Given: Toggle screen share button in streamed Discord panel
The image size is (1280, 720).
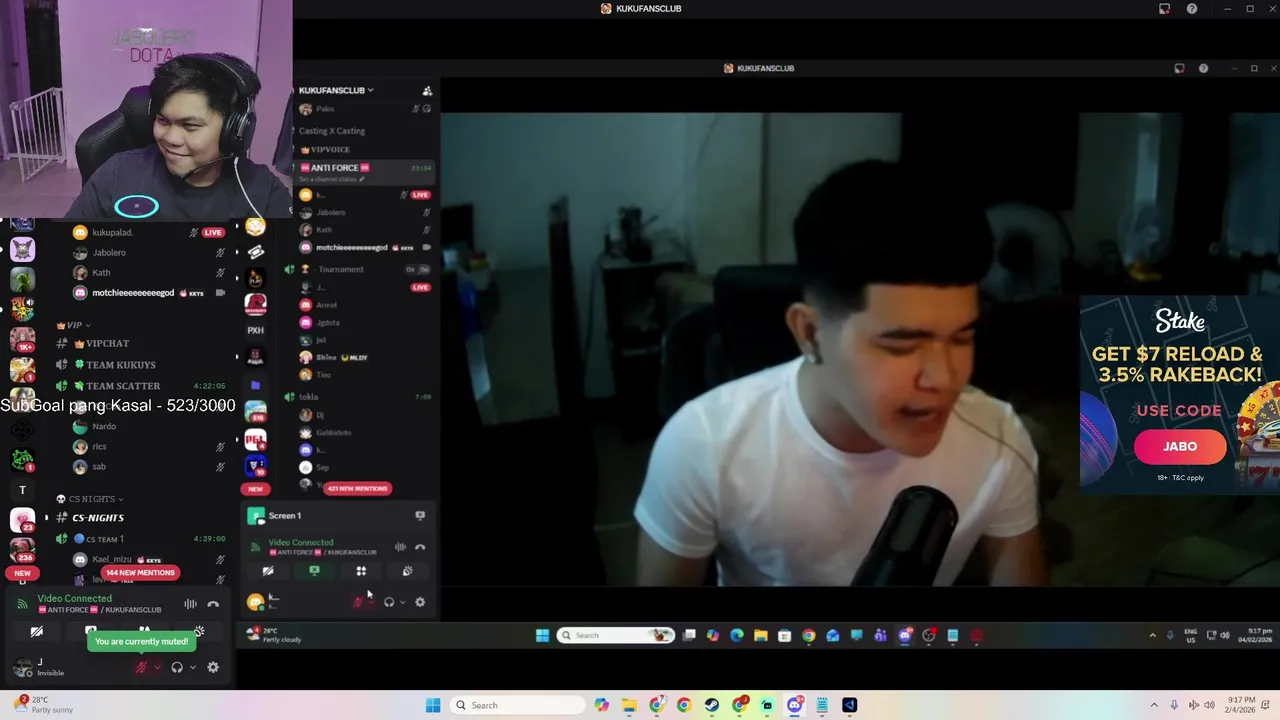Looking at the screenshot, I should [314, 571].
